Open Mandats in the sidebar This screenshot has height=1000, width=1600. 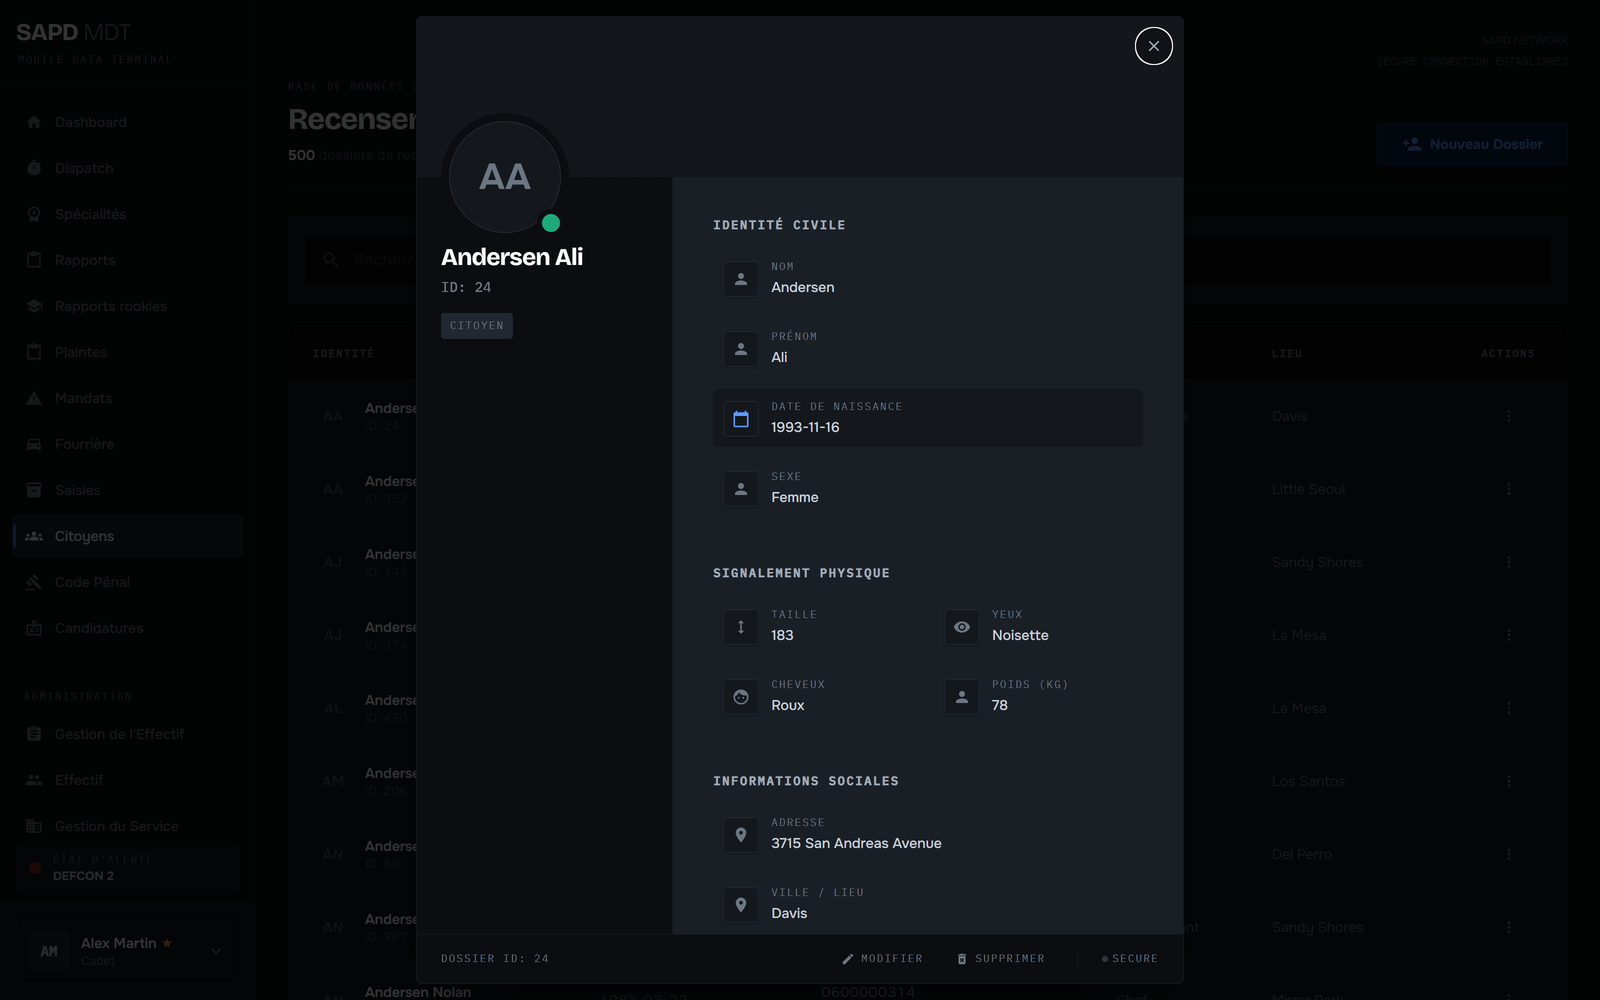(128, 398)
